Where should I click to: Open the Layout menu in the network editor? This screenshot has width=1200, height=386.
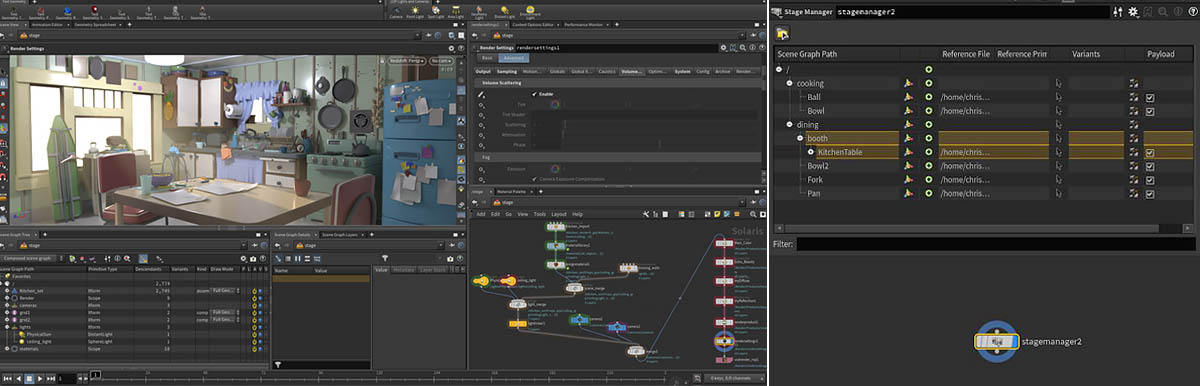tap(559, 214)
